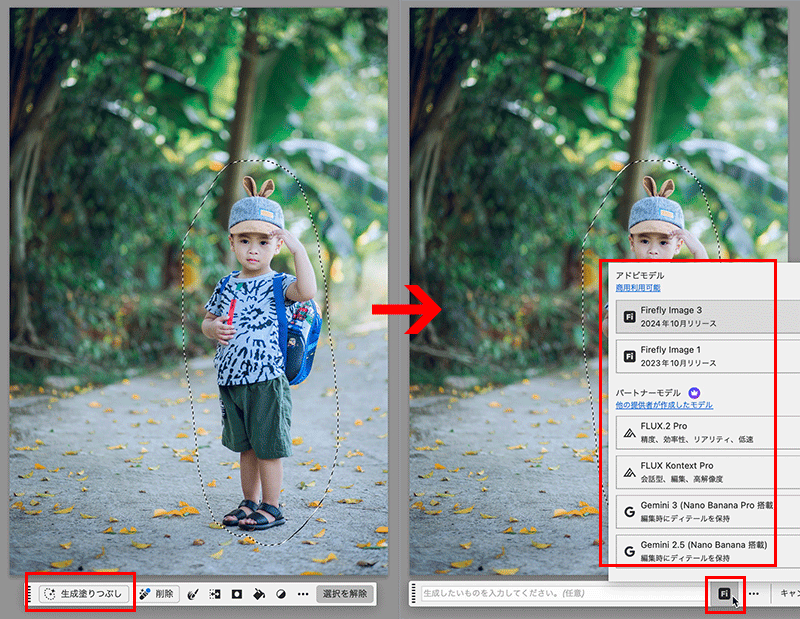Viewport: 800px width, 619px height.
Task: Open more options on left taskbar
Action: click(302, 593)
